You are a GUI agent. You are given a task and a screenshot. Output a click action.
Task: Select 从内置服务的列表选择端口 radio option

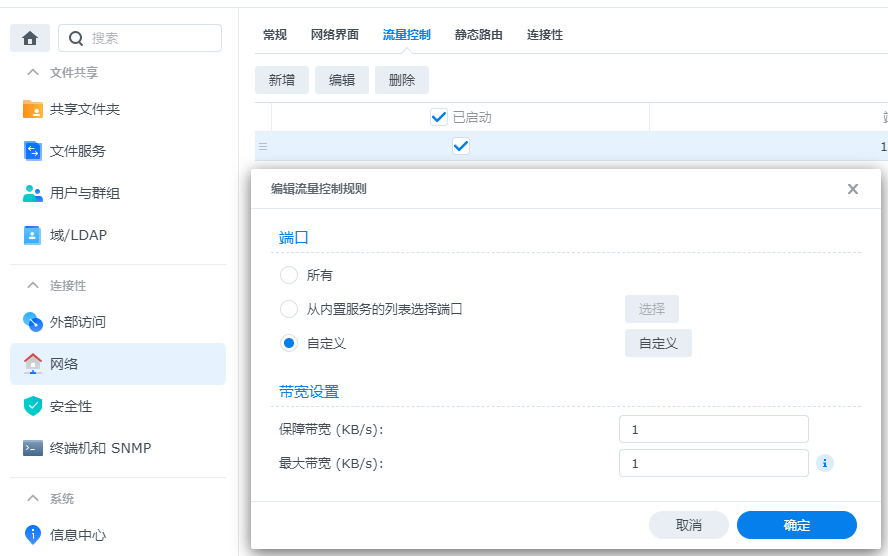point(289,309)
